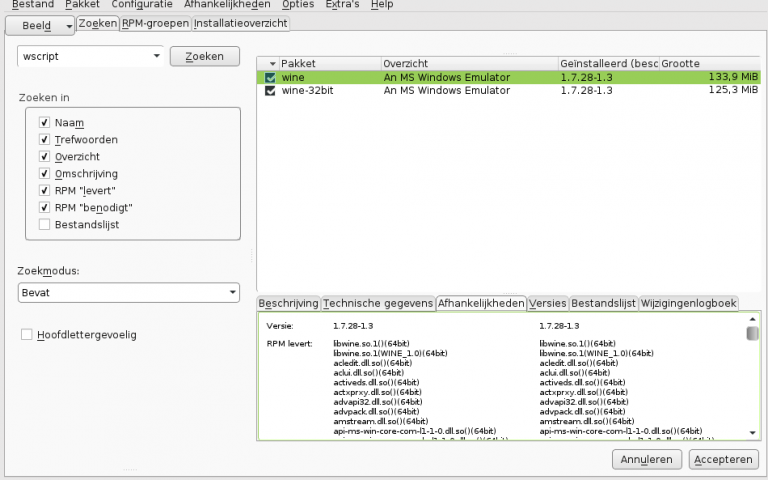This screenshot has height=480, width=768.
Task: Expand the Beeld view dropdown
Action: click(x=67, y=25)
